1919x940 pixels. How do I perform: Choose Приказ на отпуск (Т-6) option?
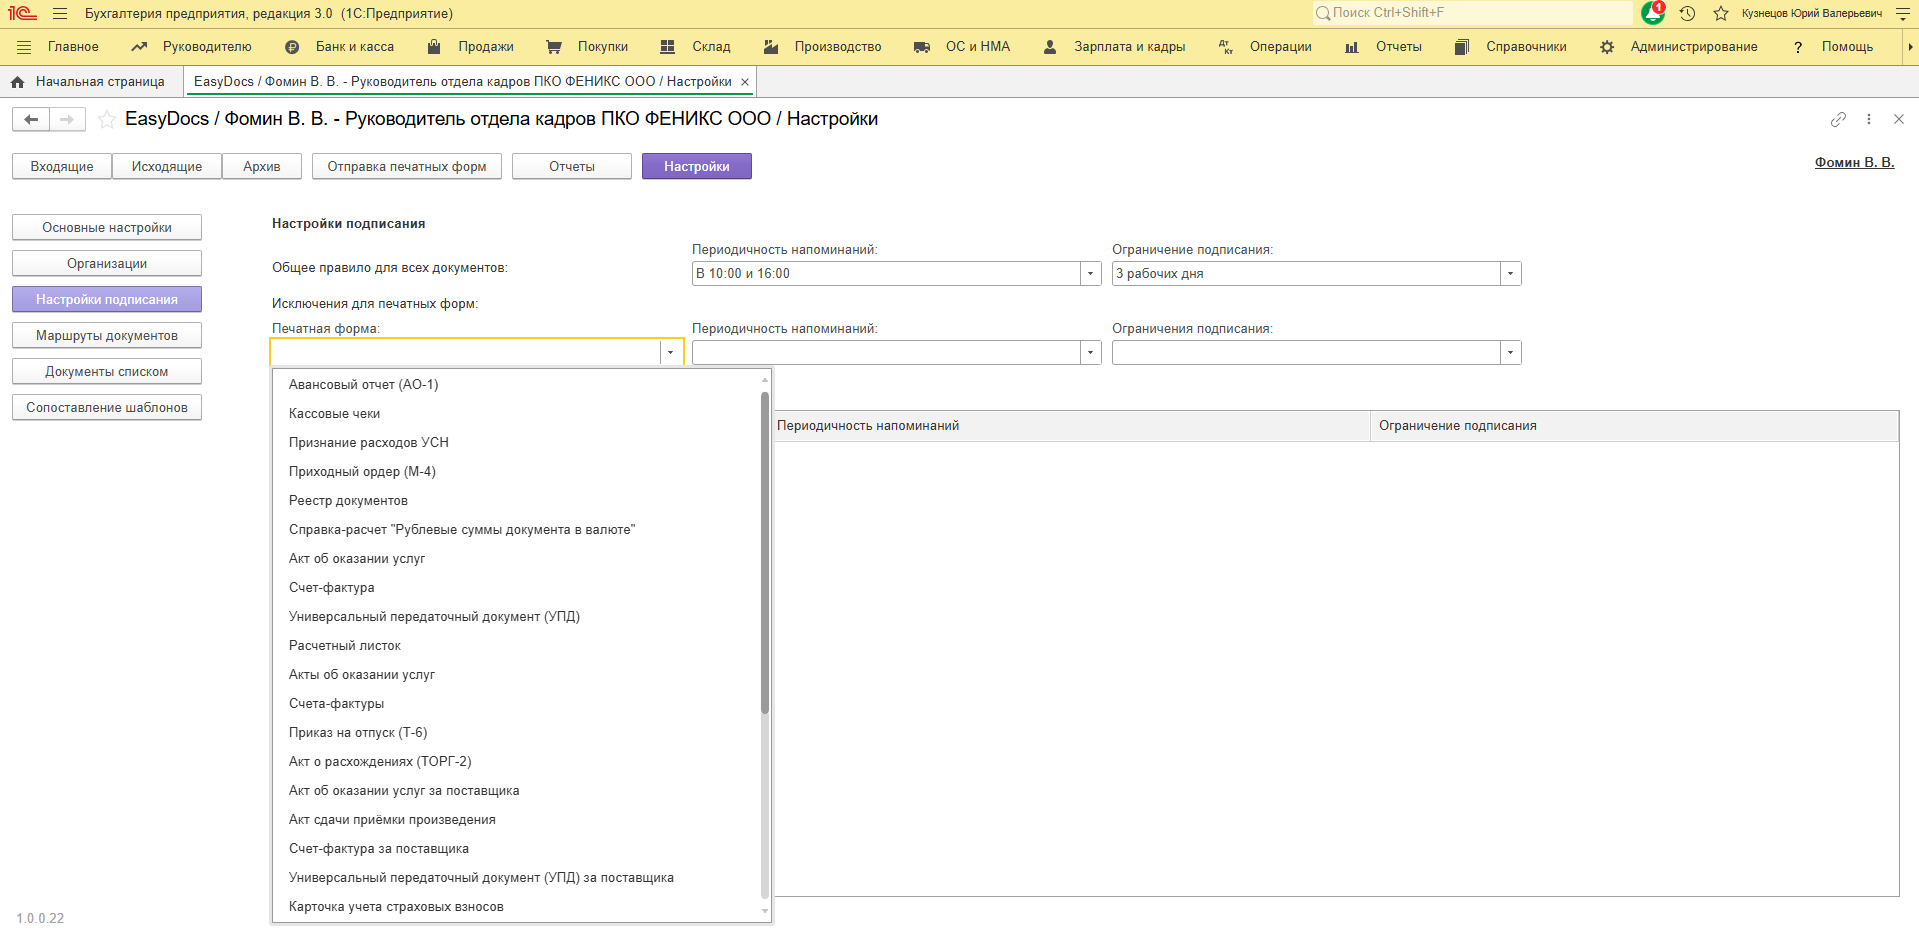[x=358, y=733]
